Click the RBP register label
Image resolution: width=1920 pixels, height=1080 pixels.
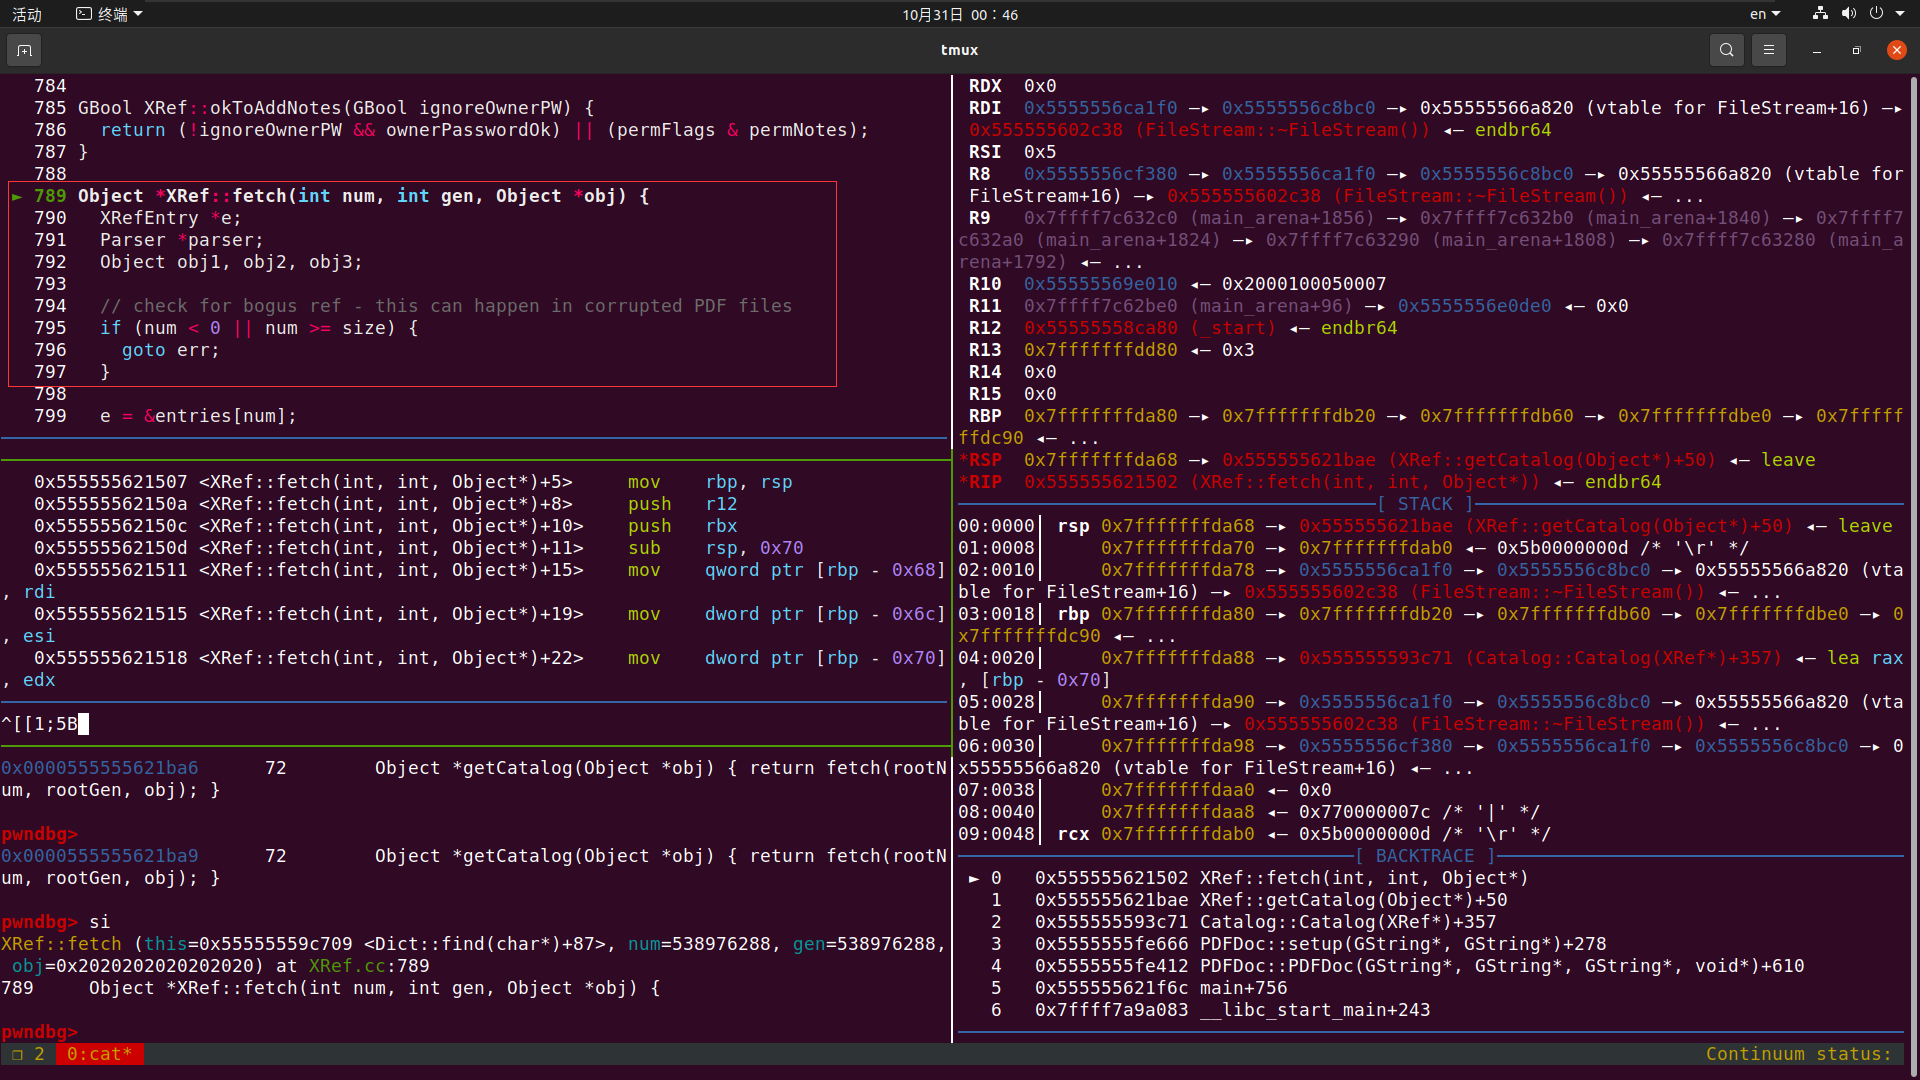tap(985, 416)
